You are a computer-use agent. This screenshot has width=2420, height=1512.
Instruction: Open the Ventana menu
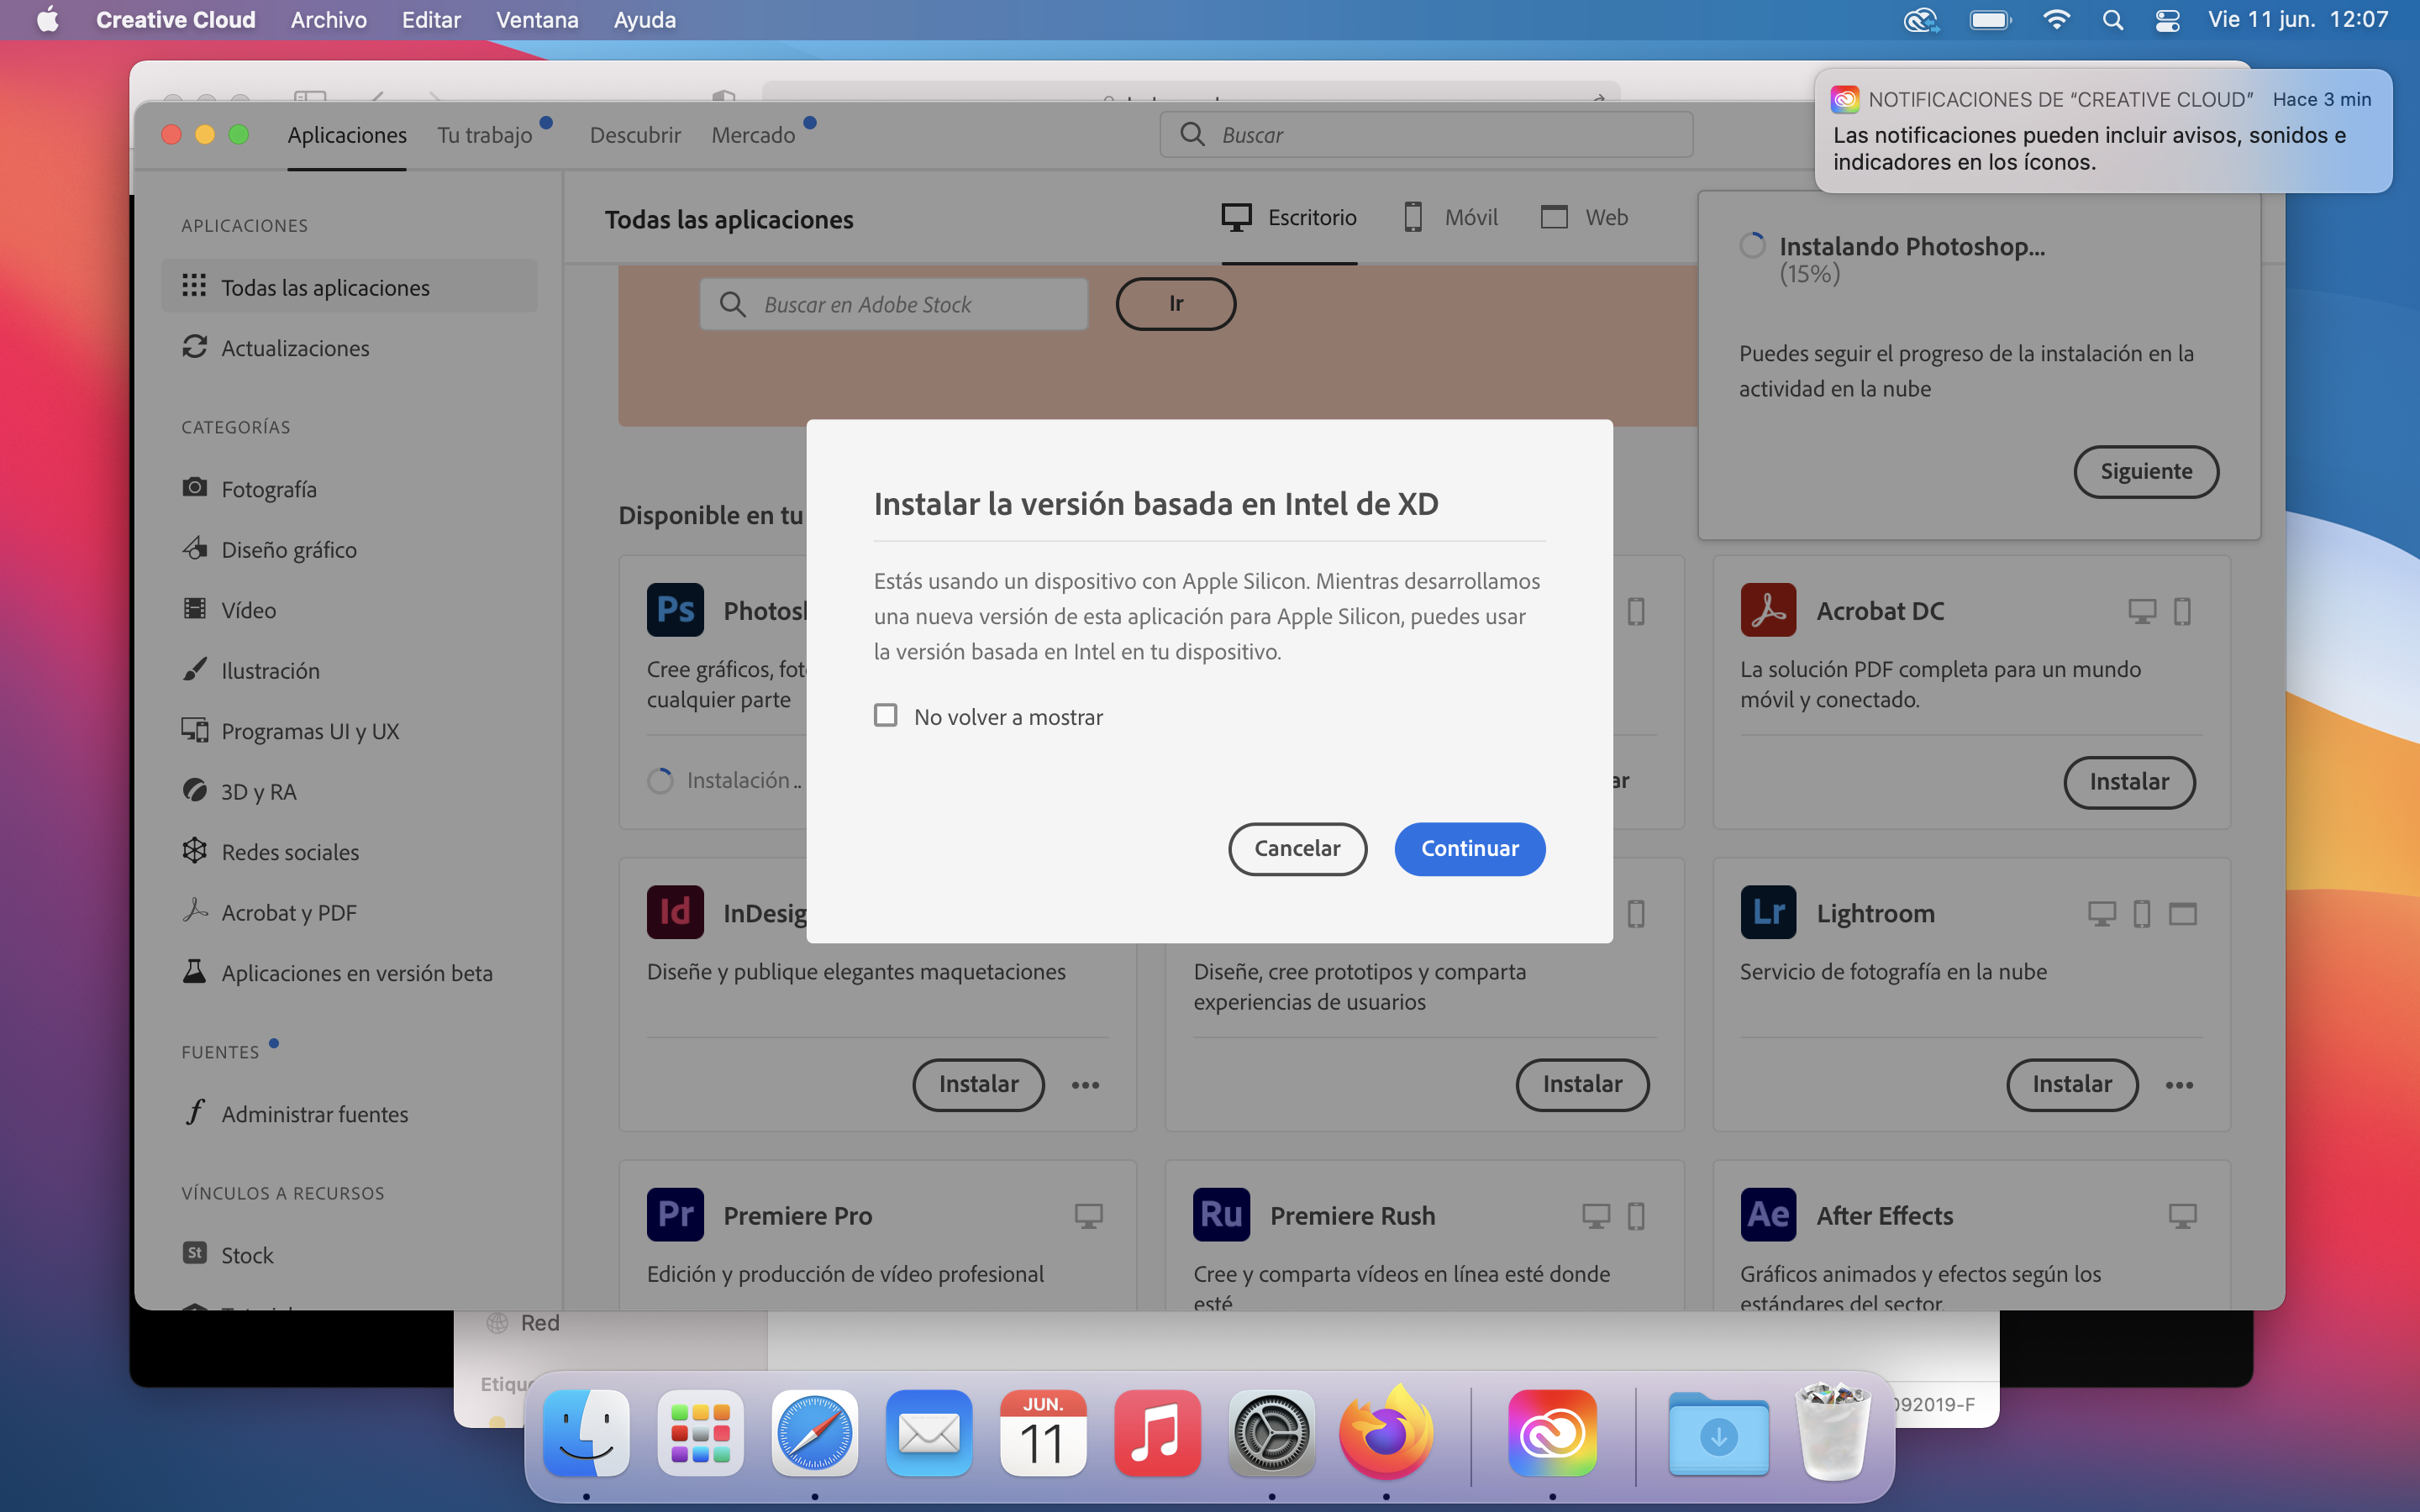coord(537,20)
